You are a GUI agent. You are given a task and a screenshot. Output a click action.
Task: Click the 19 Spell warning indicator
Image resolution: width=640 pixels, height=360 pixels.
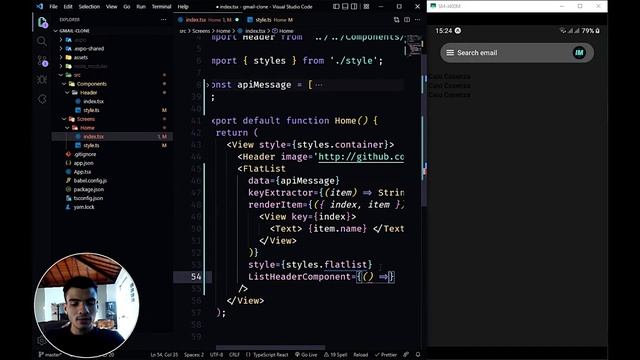click(336, 355)
